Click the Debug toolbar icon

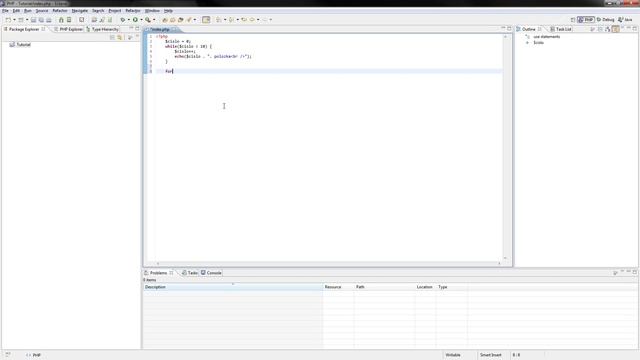(x=122, y=20)
